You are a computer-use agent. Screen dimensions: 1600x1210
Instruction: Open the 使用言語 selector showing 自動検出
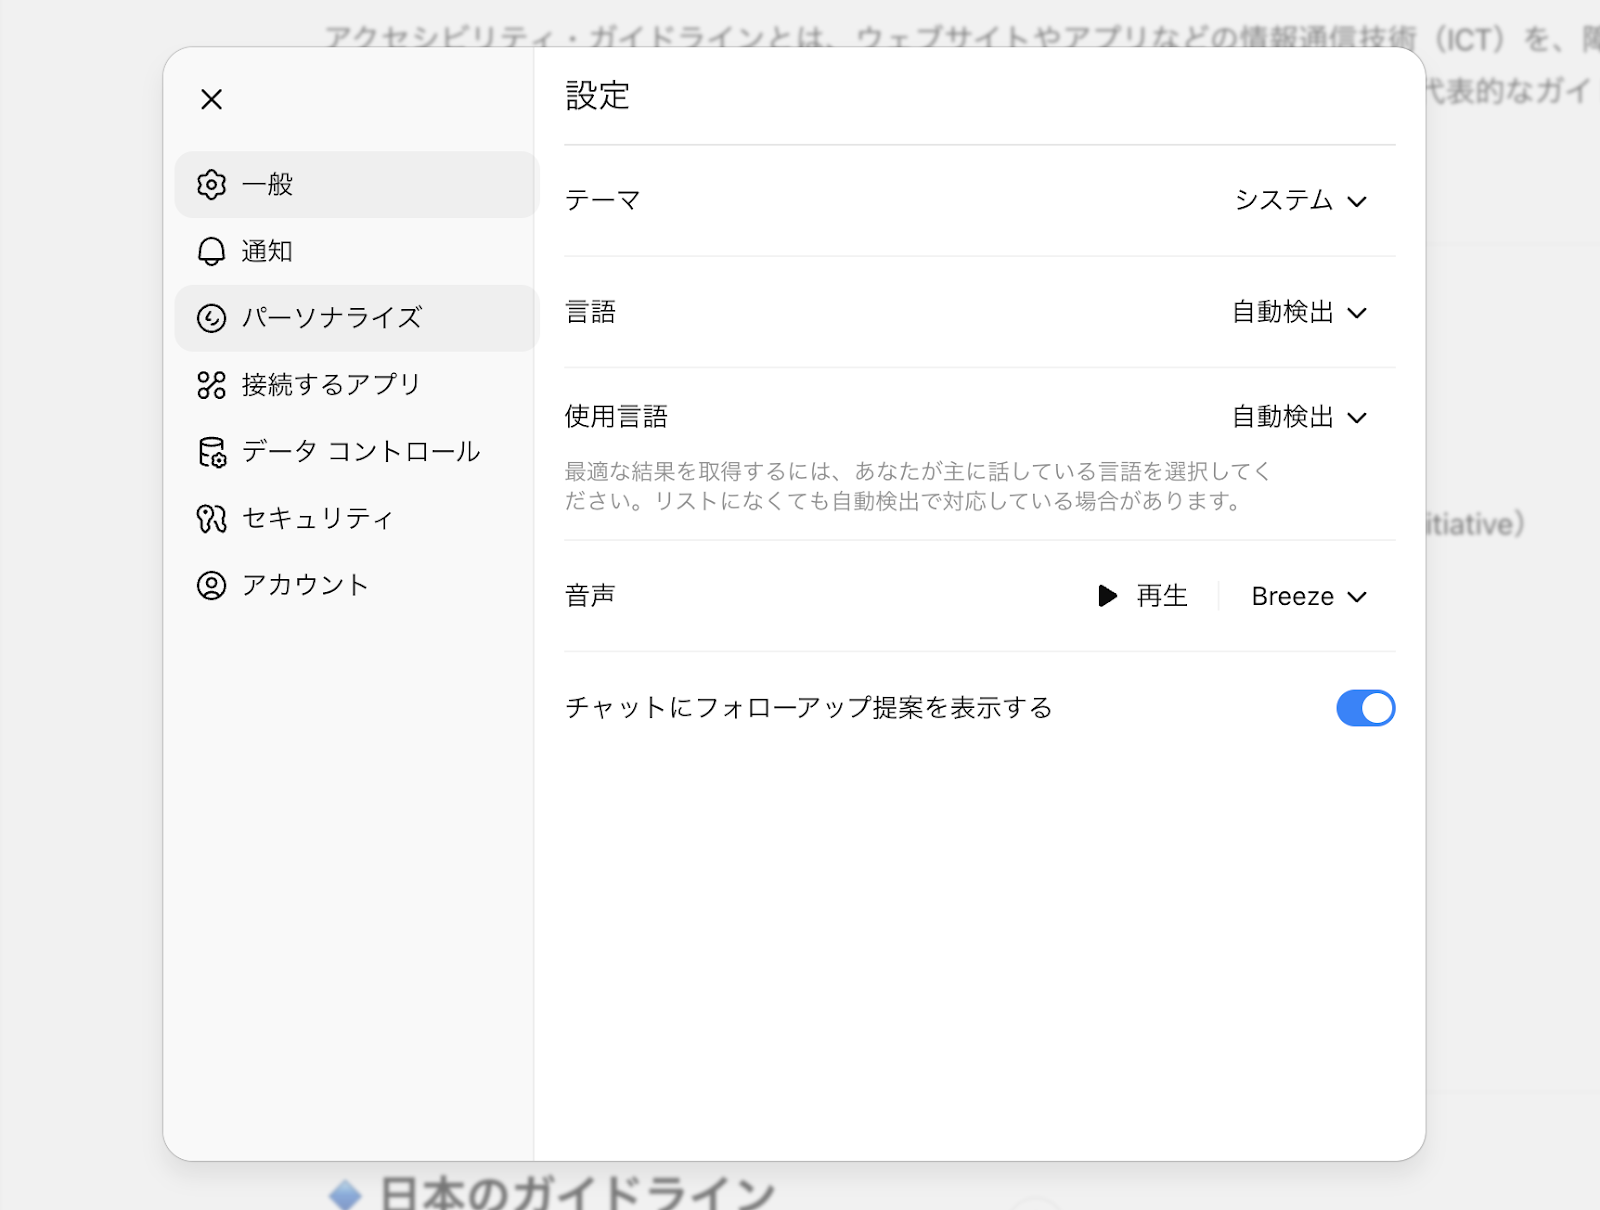tap(1300, 417)
